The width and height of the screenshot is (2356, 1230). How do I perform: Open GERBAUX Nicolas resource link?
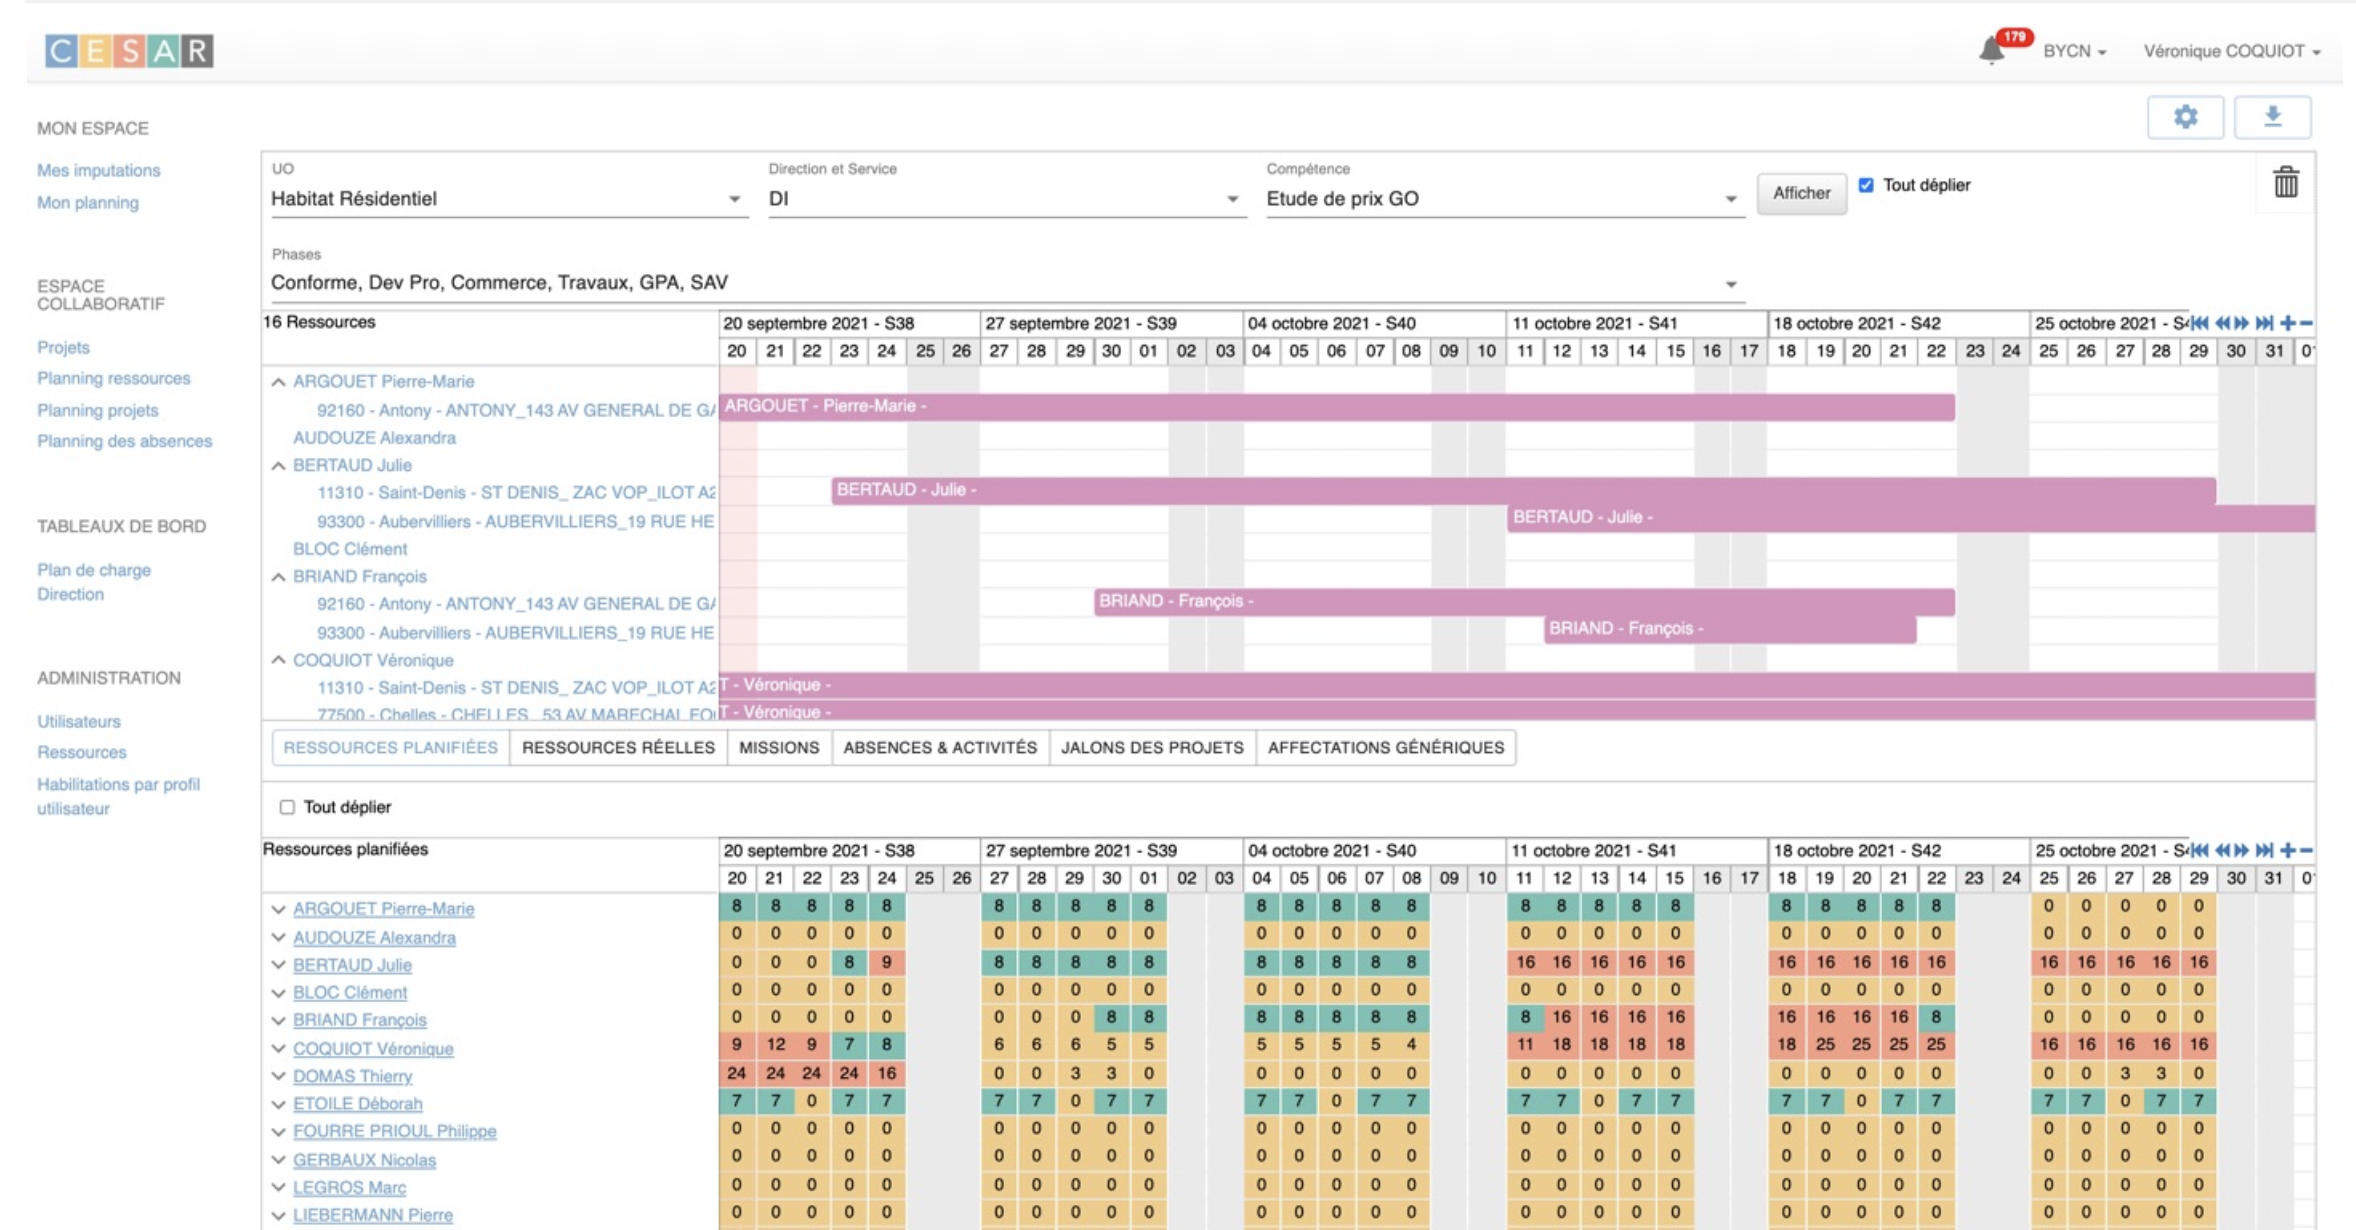click(x=364, y=1161)
